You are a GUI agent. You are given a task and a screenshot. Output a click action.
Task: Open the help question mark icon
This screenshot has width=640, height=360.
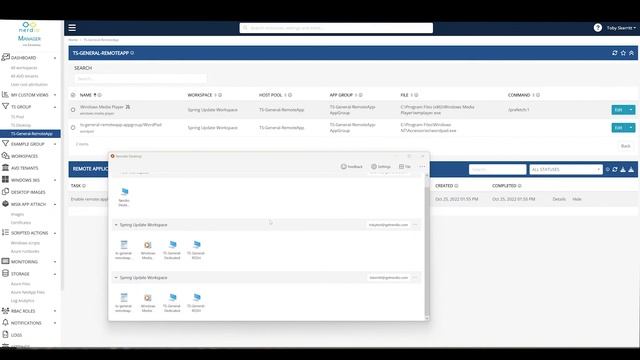598,28
